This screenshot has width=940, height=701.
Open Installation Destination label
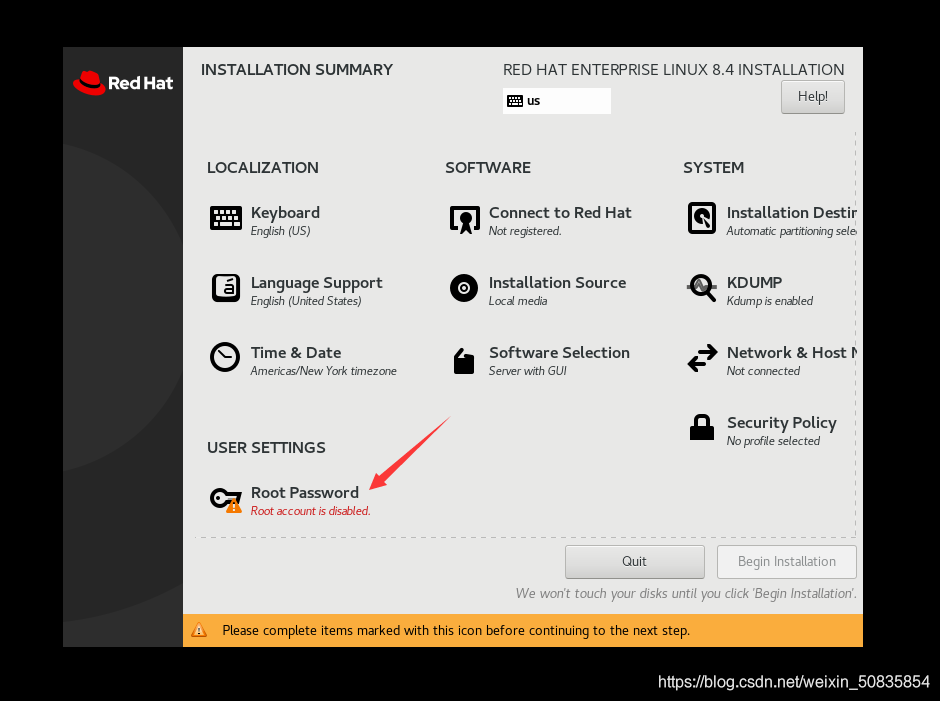point(791,213)
